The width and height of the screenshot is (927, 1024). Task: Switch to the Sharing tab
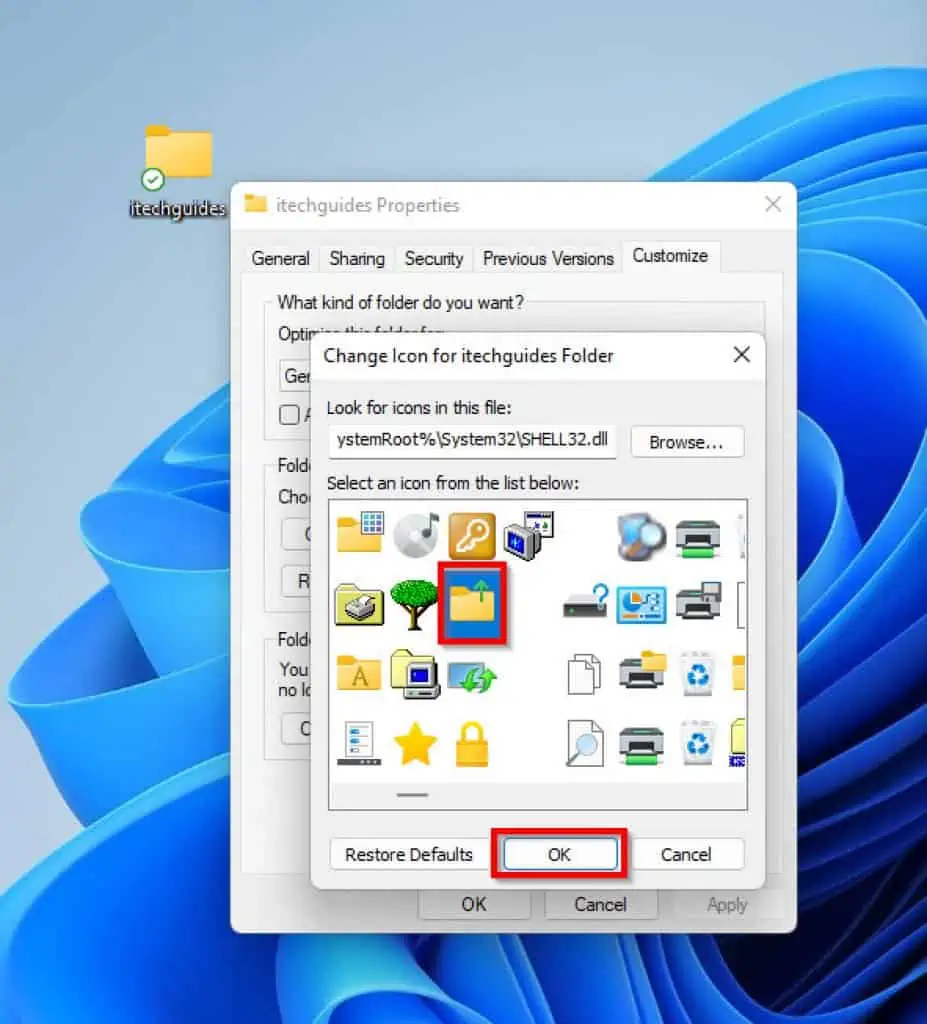pyautogui.click(x=356, y=258)
